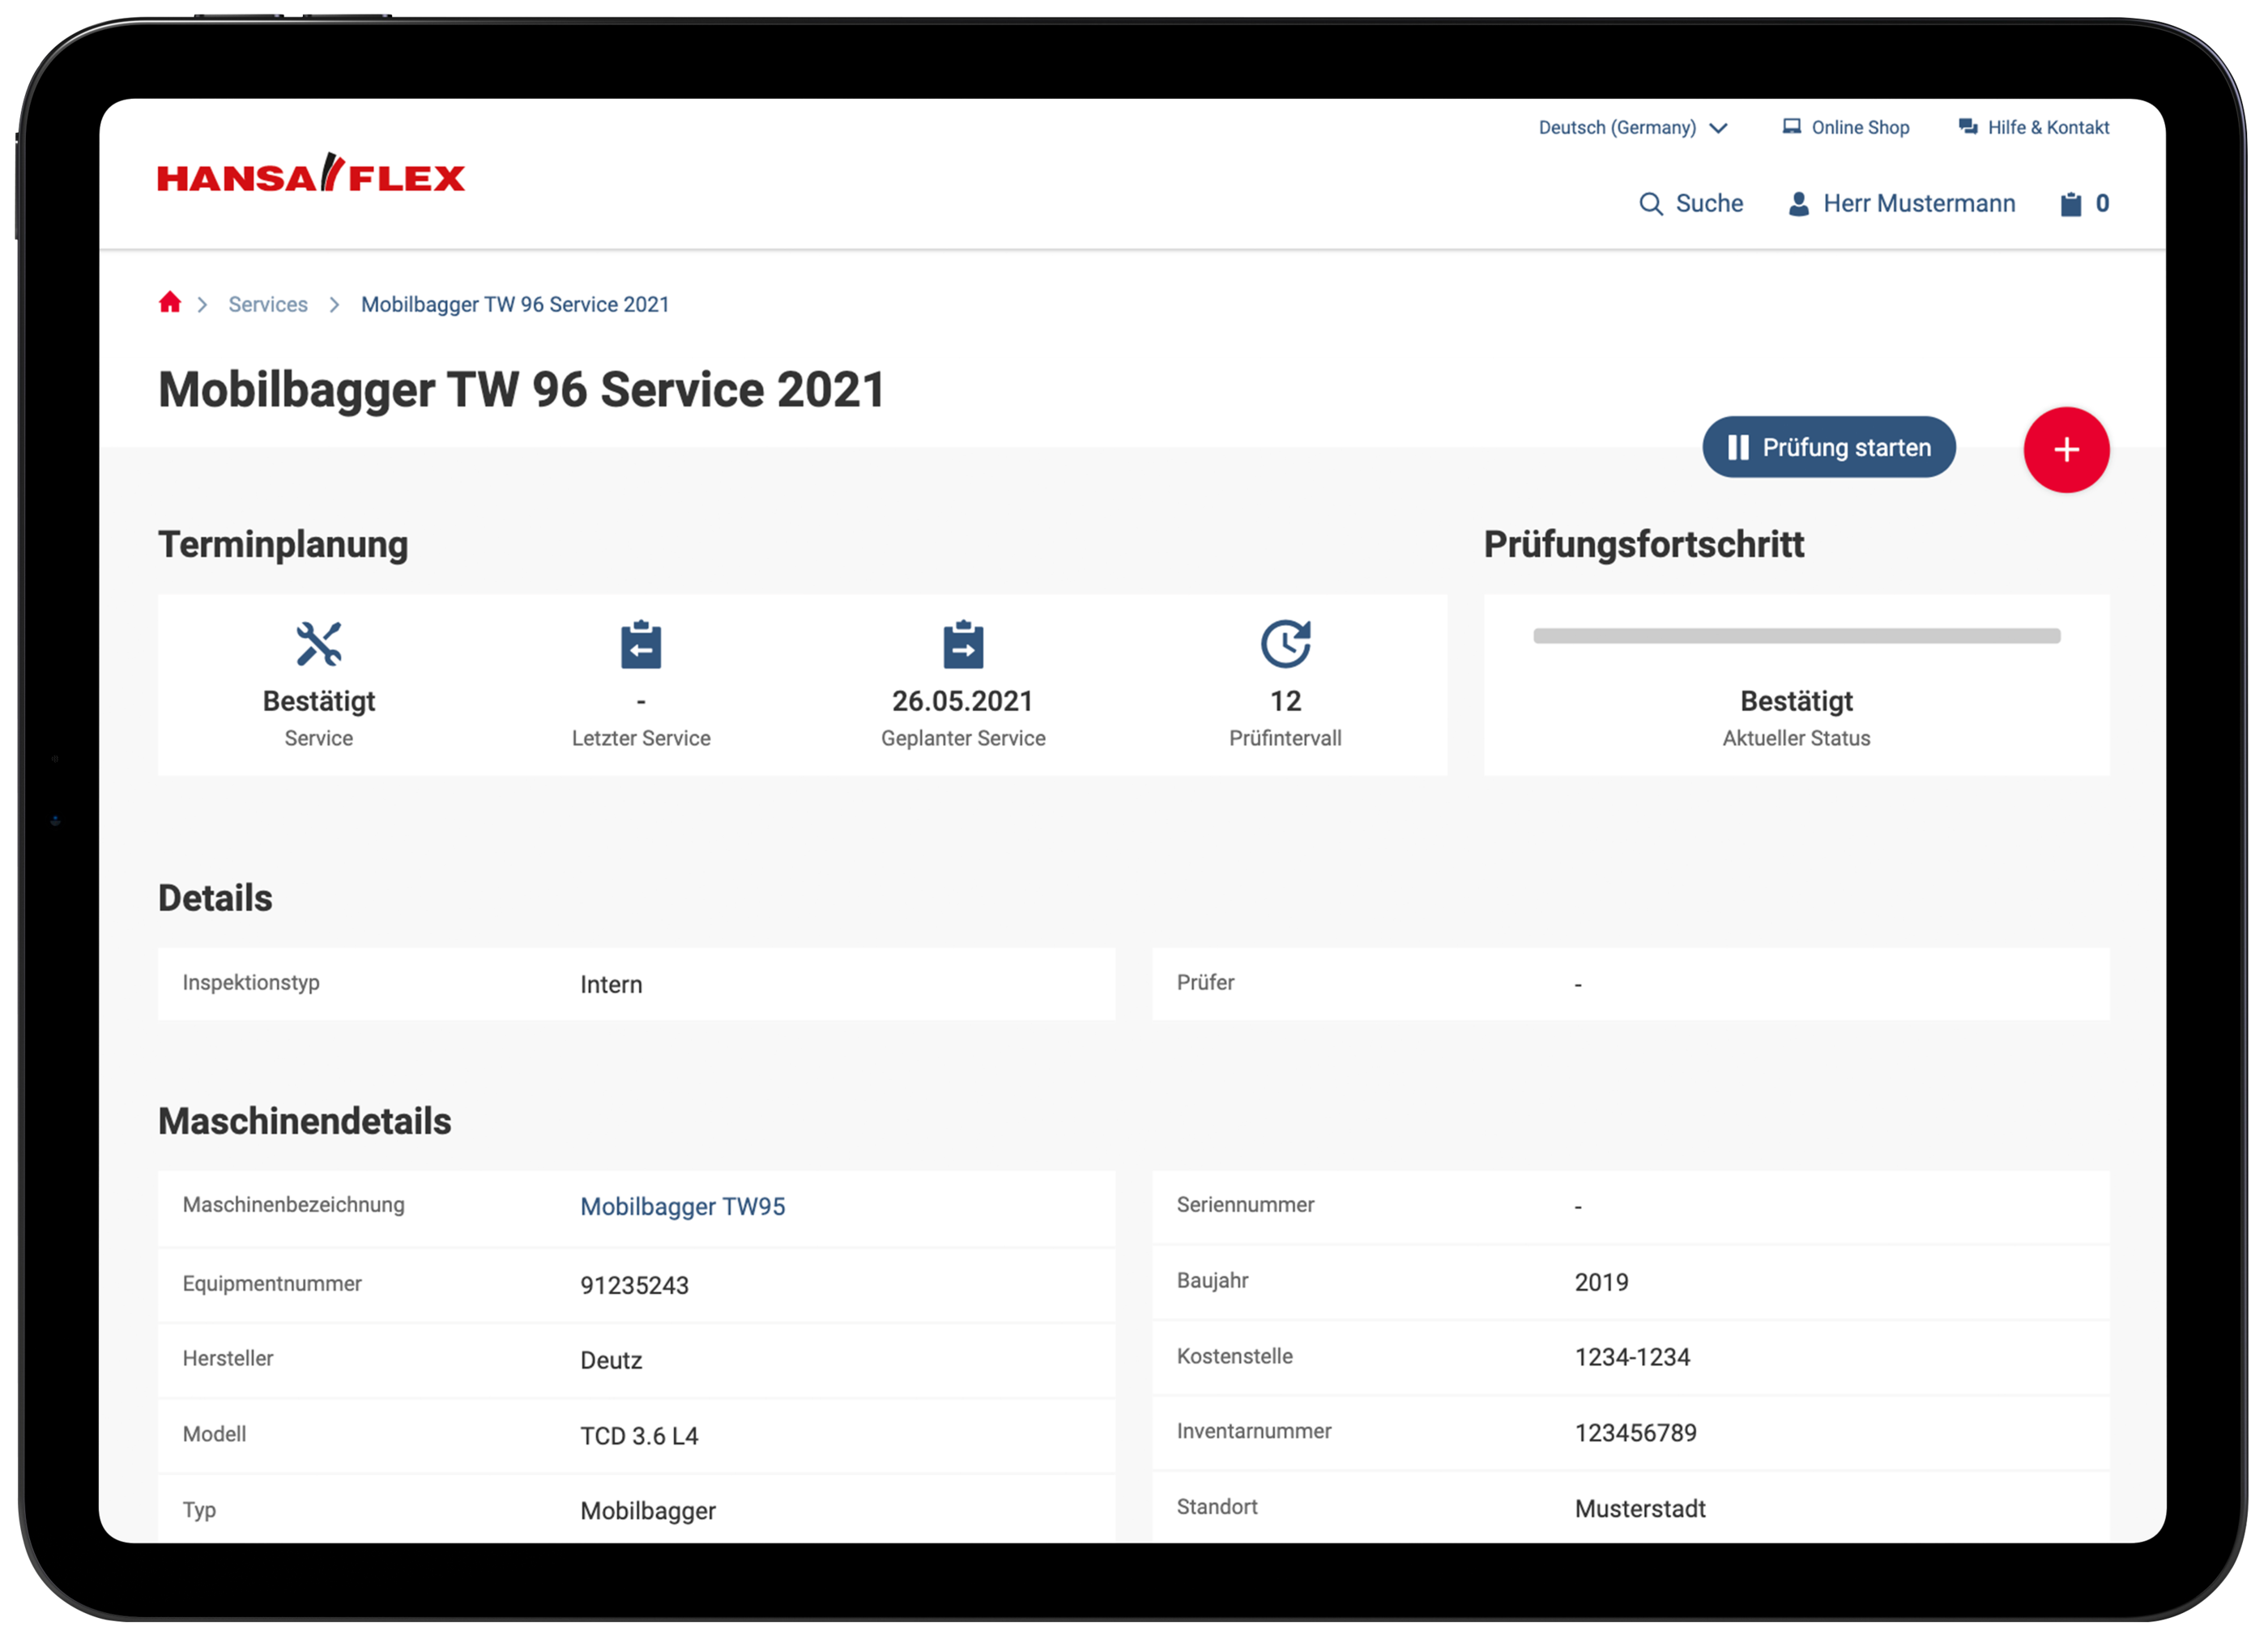Click the Seriennummer label
The width and height of the screenshot is (2268, 1643).
click(1245, 1205)
